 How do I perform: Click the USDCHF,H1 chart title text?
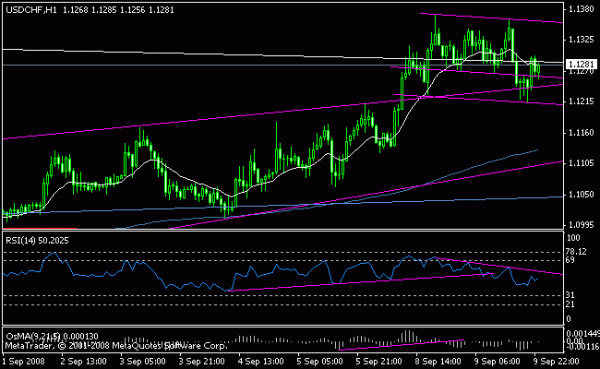pyautogui.click(x=31, y=10)
